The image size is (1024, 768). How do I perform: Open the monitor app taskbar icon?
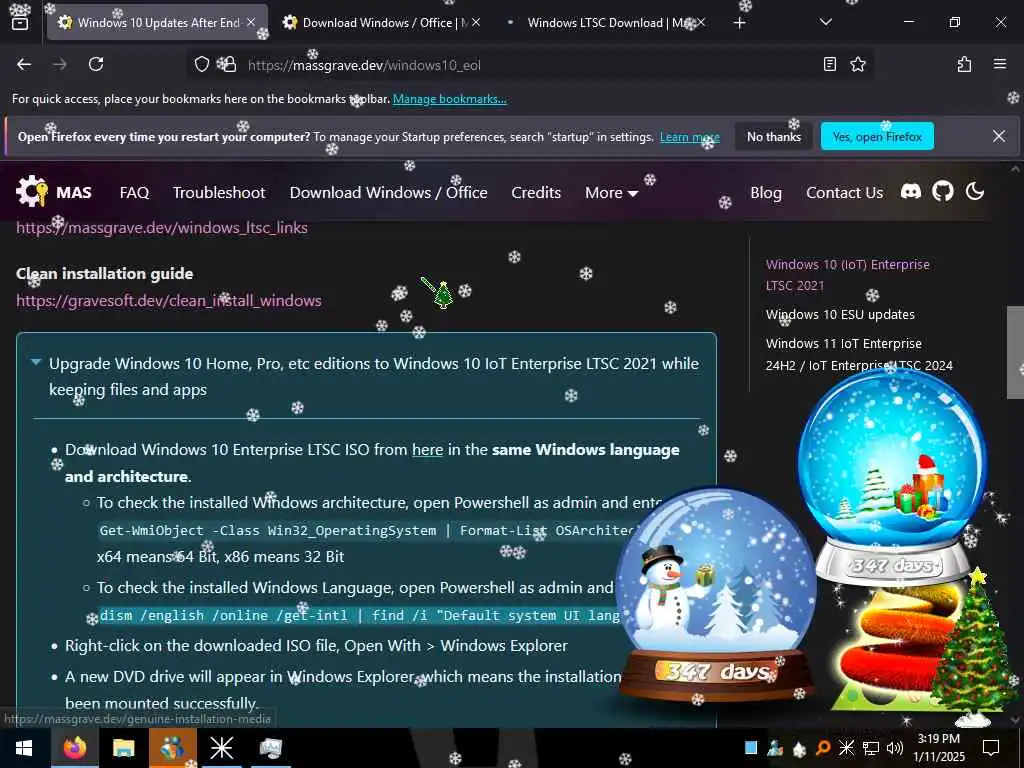point(270,748)
